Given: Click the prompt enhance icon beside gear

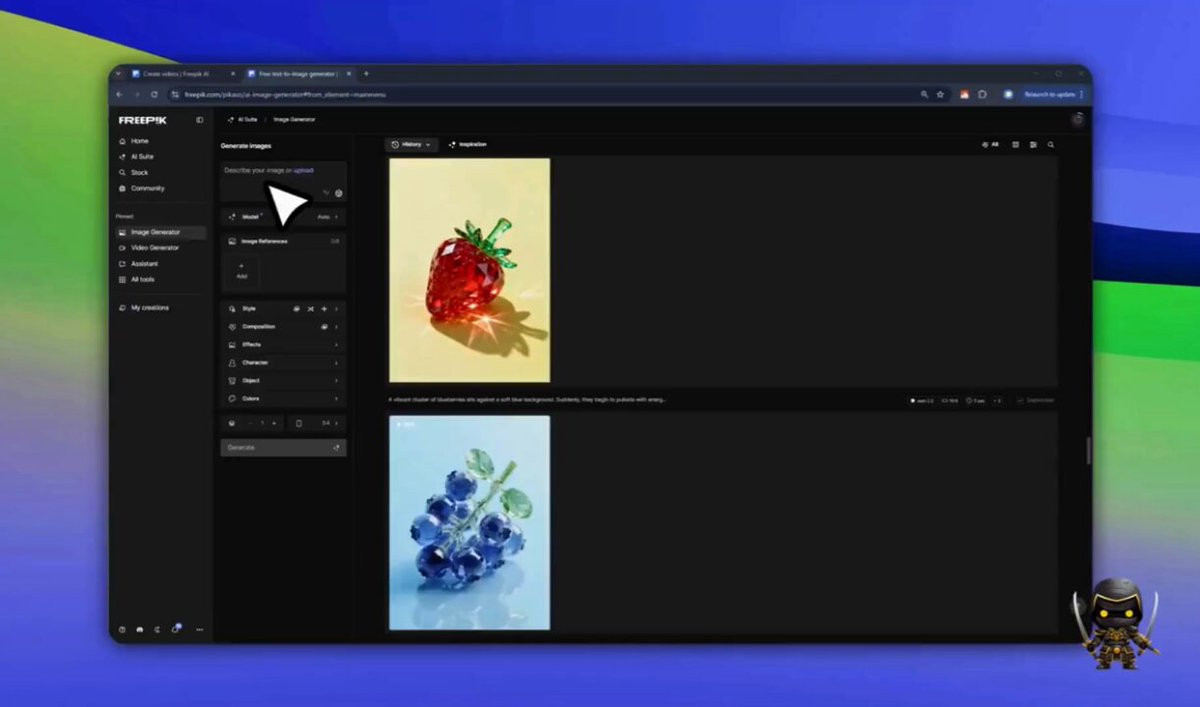Looking at the screenshot, I should pyautogui.click(x=325, y=193).
